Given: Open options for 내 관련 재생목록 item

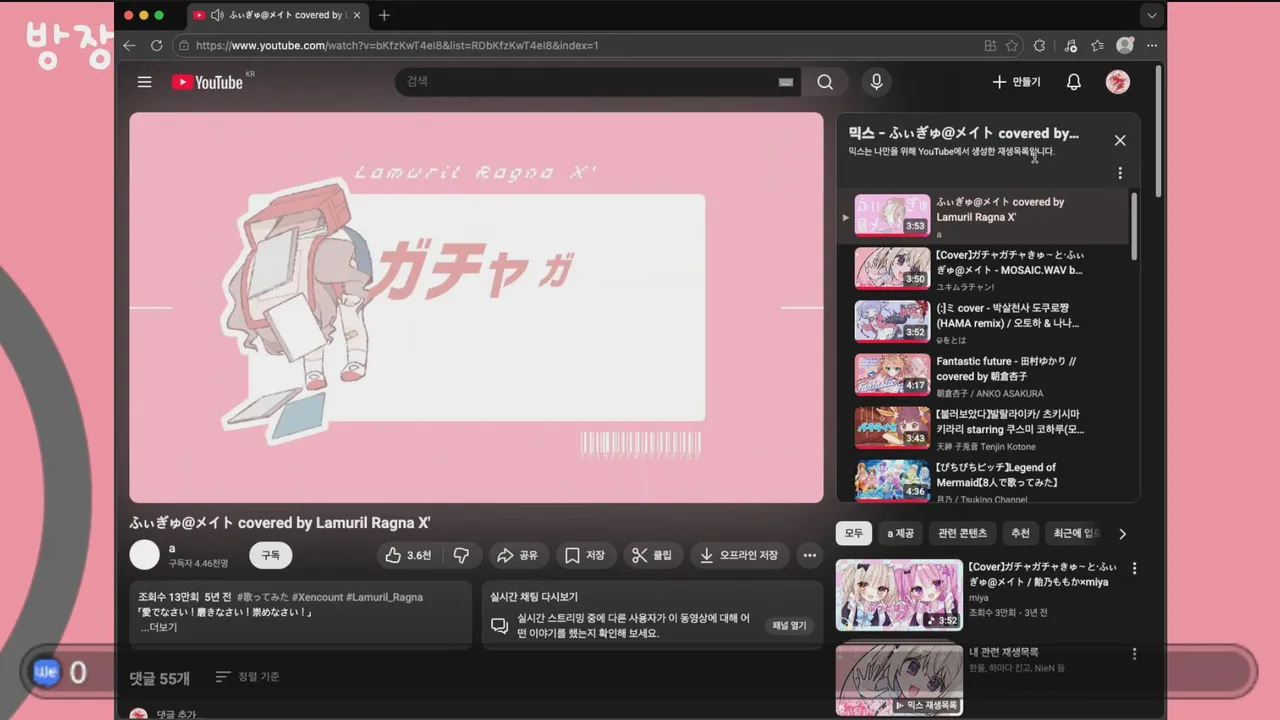Looking at the screenshot, I should coord(1134,654).
